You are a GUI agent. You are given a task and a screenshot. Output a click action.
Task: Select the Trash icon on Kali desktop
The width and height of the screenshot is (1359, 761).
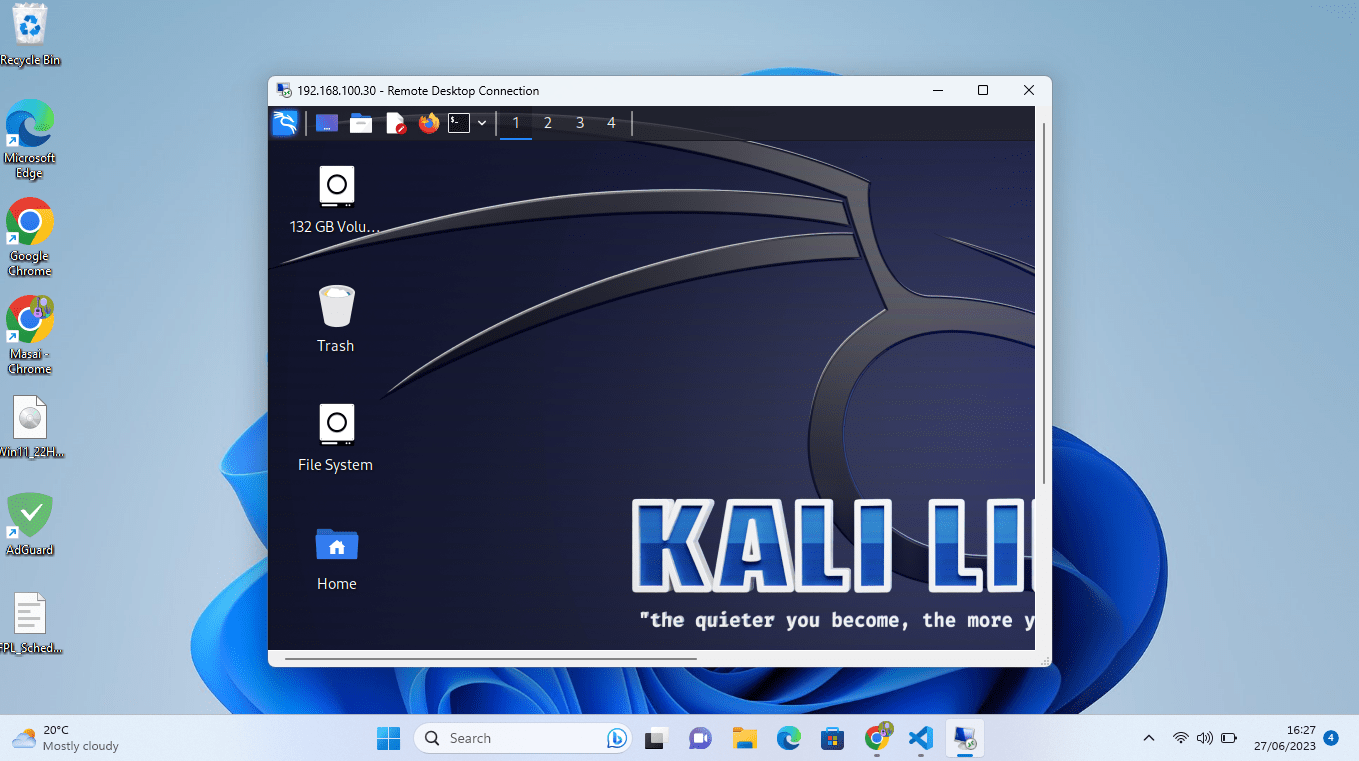[x=336, y=319]
